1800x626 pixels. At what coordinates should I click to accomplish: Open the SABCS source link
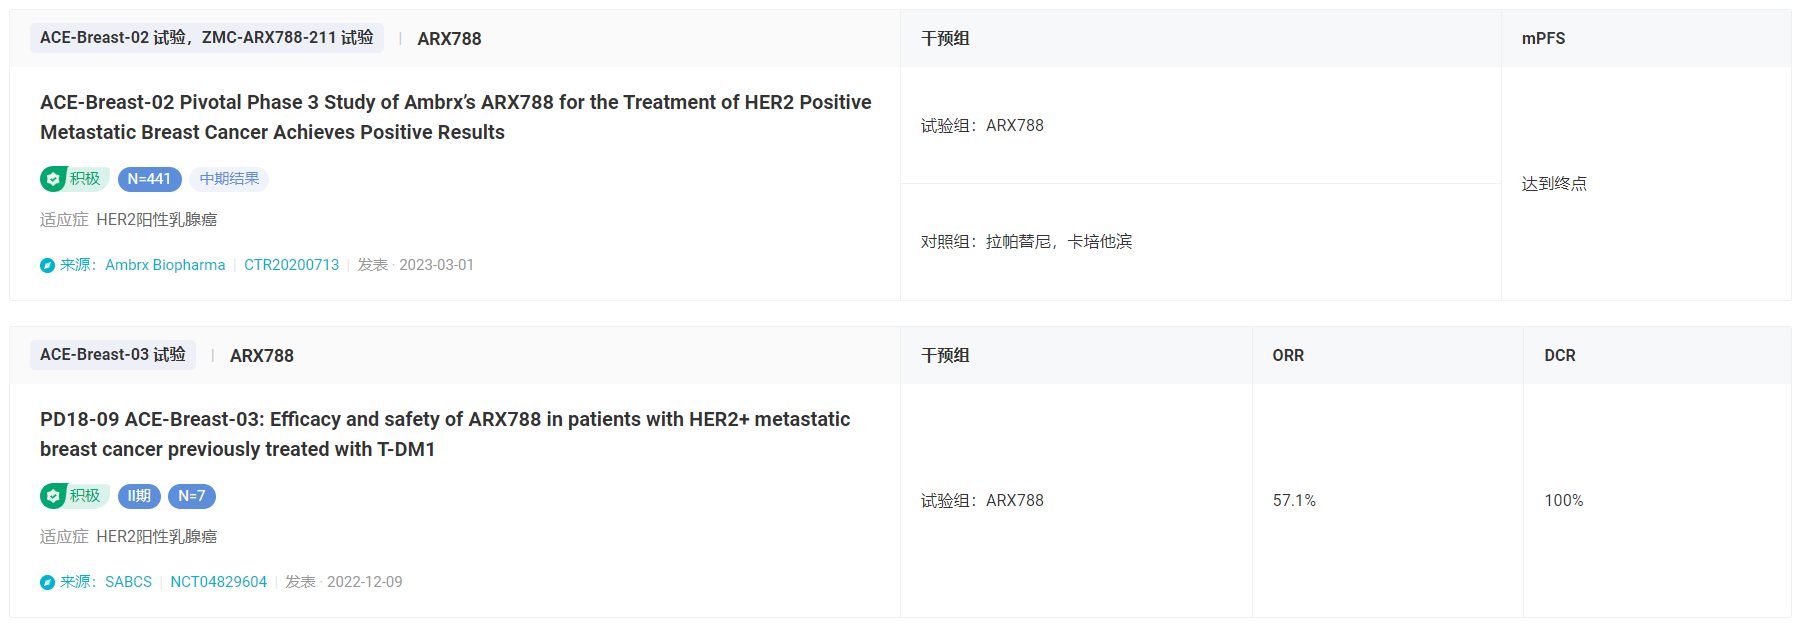[128, 582]
